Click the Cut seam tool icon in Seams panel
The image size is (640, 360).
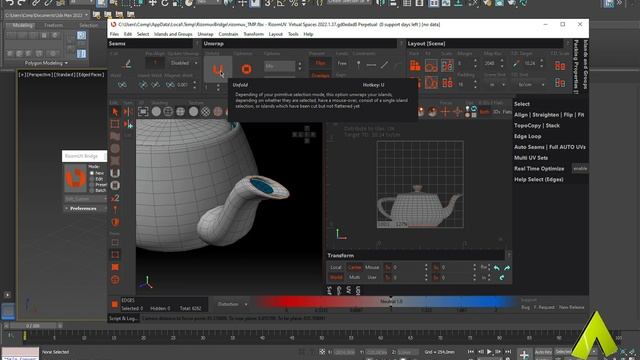[127, 64]
